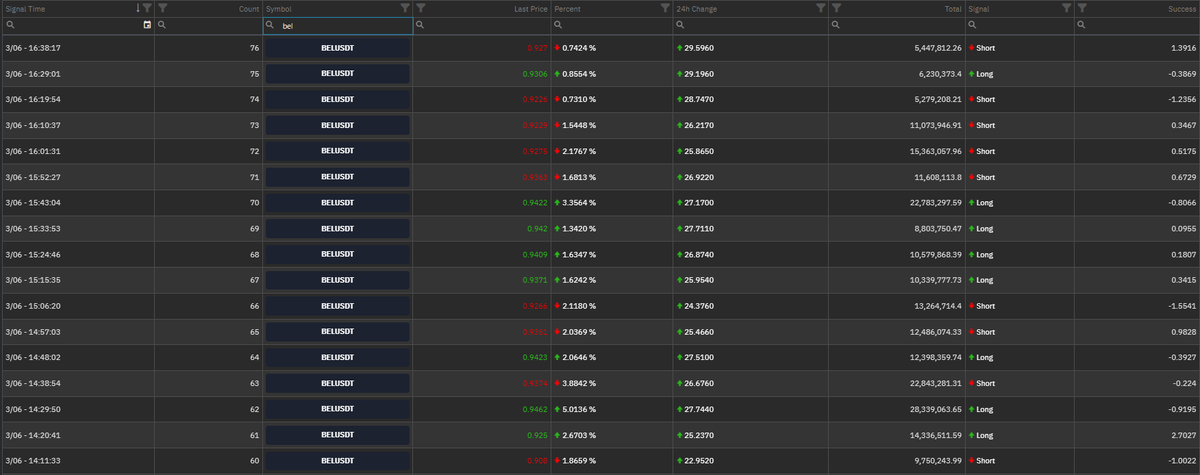Sort by the Signal Time column header
This screenshot has width=1200, height=475.
click(24, 8)
